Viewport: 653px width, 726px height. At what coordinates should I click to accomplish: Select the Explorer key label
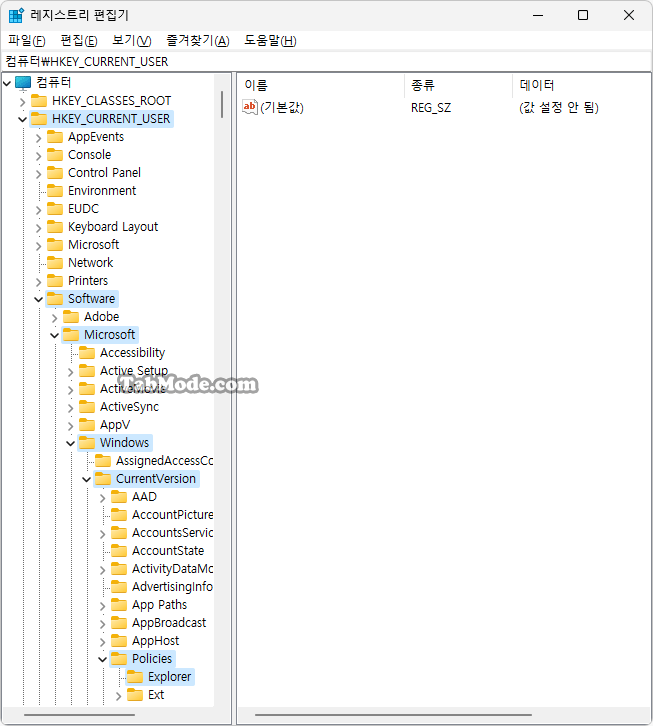(170, 677)
